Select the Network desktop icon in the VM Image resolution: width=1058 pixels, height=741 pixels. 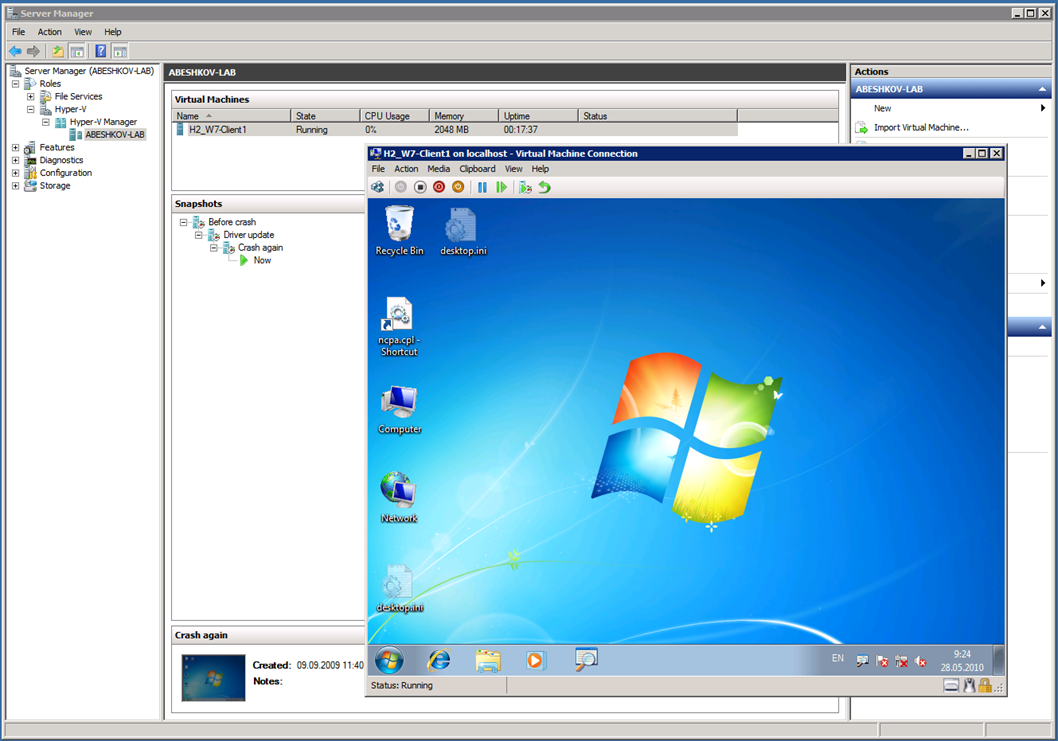tap(399, 498)
